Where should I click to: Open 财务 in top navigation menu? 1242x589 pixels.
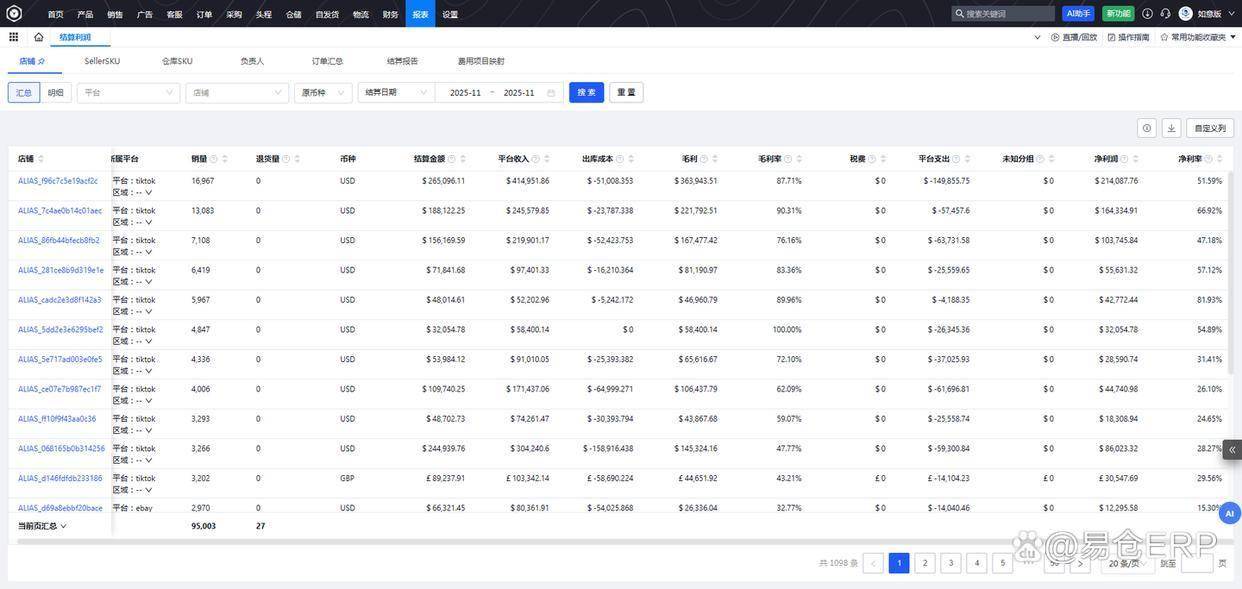(390, 14)
